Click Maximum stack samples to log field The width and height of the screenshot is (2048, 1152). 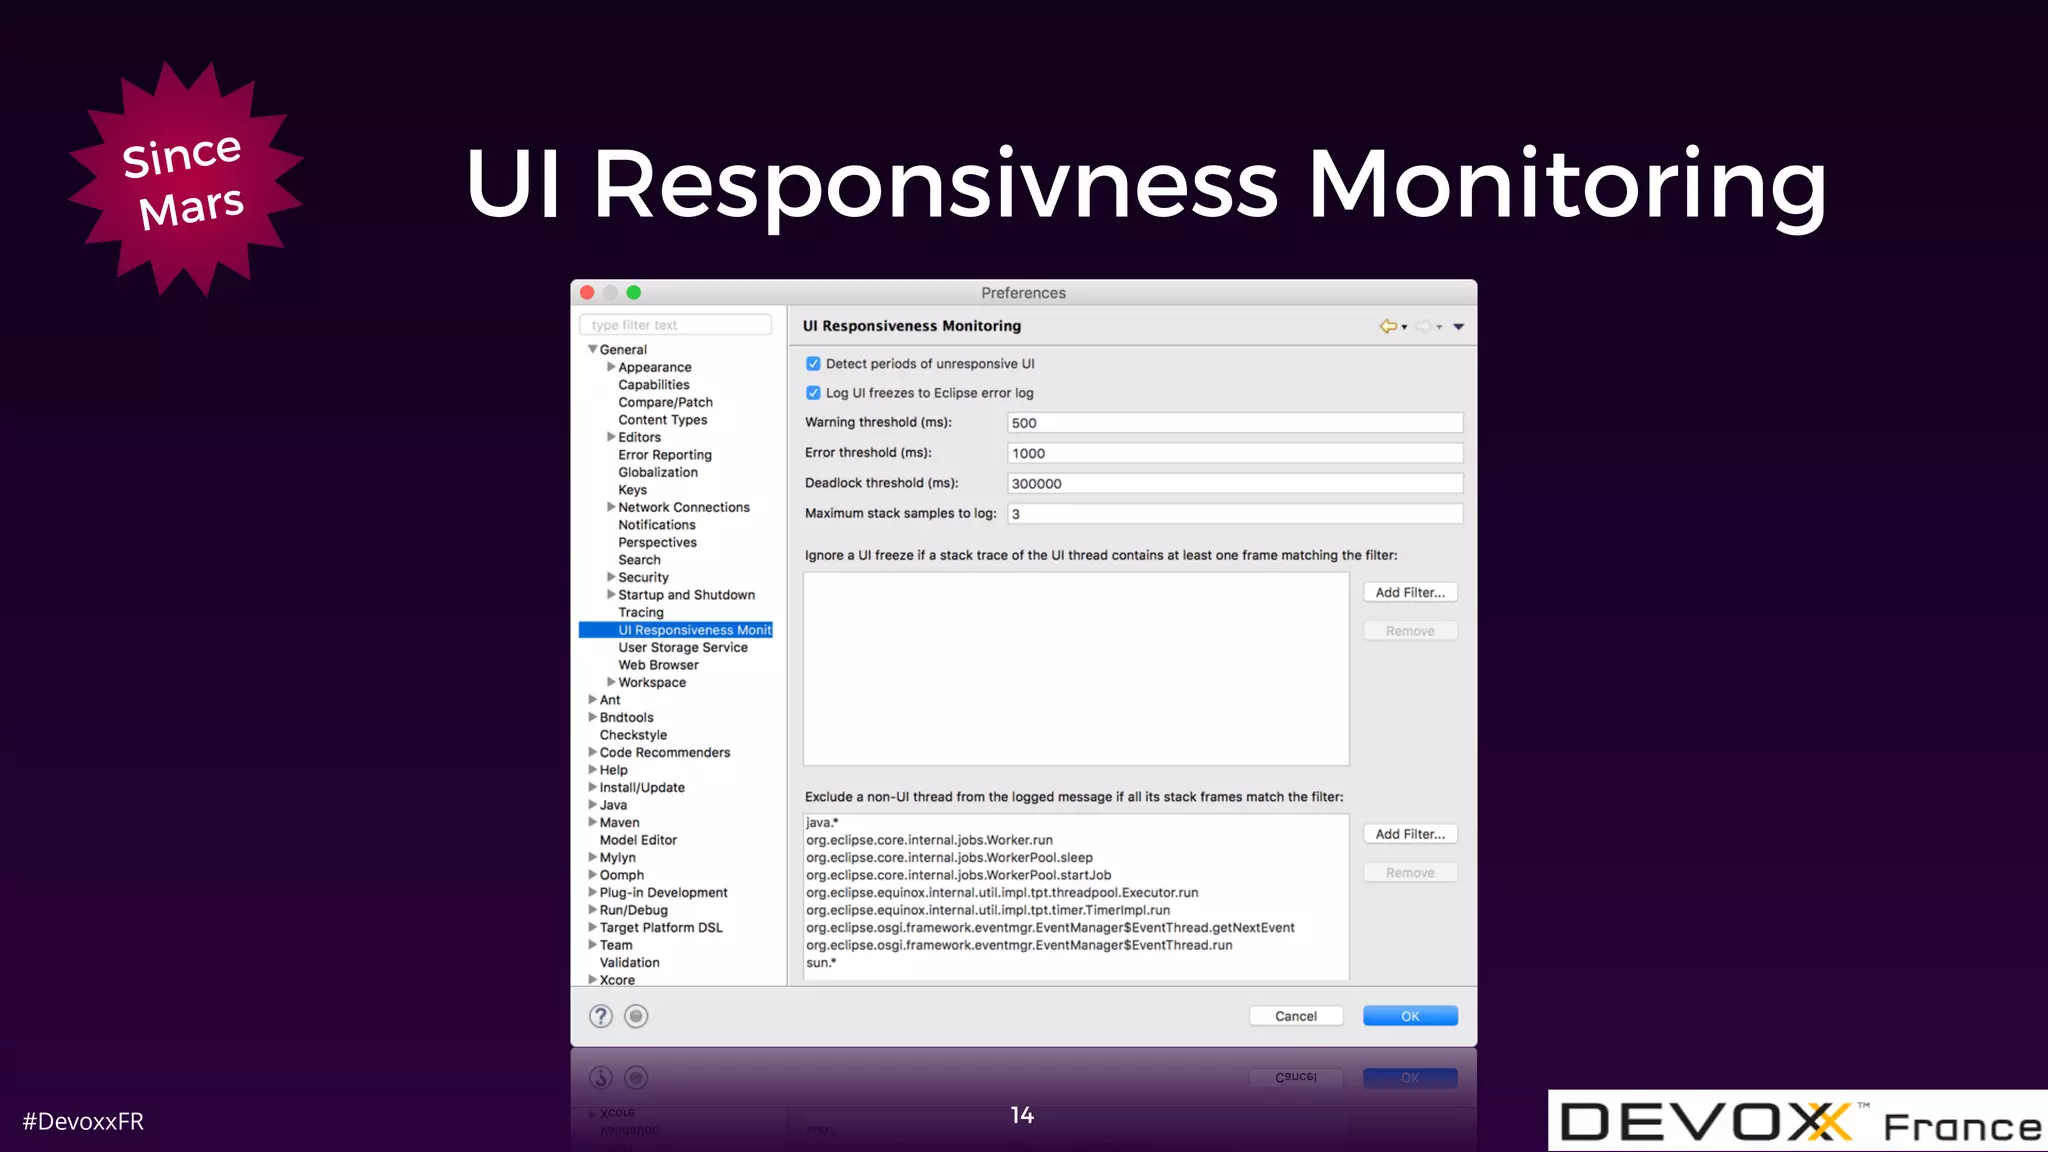point(1235,514)
